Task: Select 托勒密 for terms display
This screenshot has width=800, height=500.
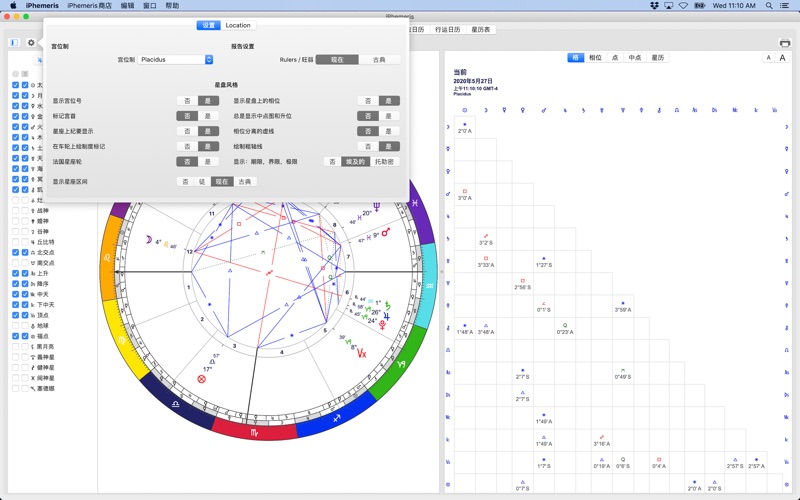Action: 385,161
